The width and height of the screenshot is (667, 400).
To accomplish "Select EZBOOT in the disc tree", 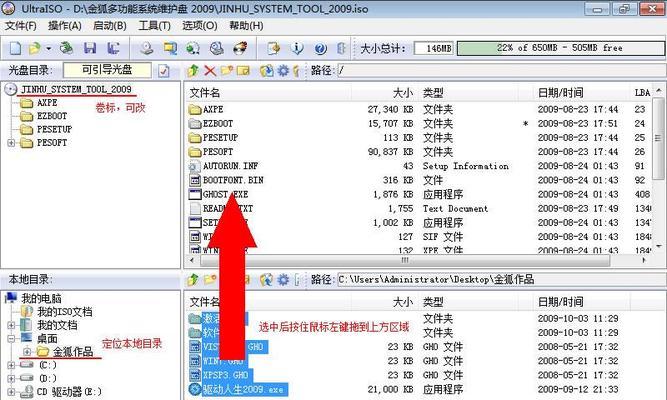I will click(x=52, y=116).
